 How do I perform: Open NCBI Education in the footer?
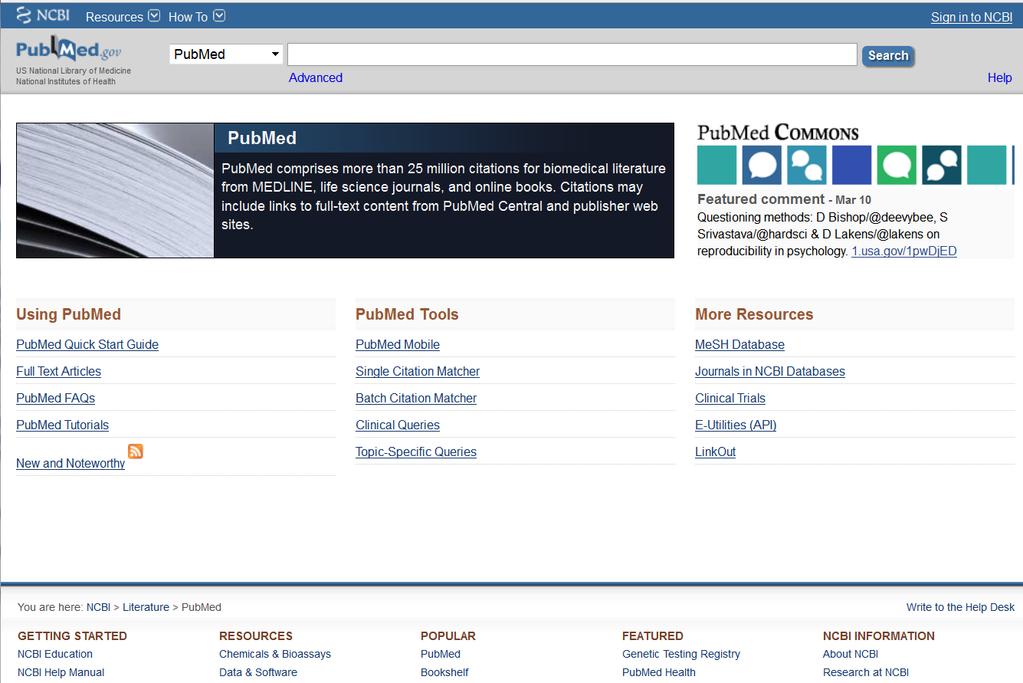[55, 654]
